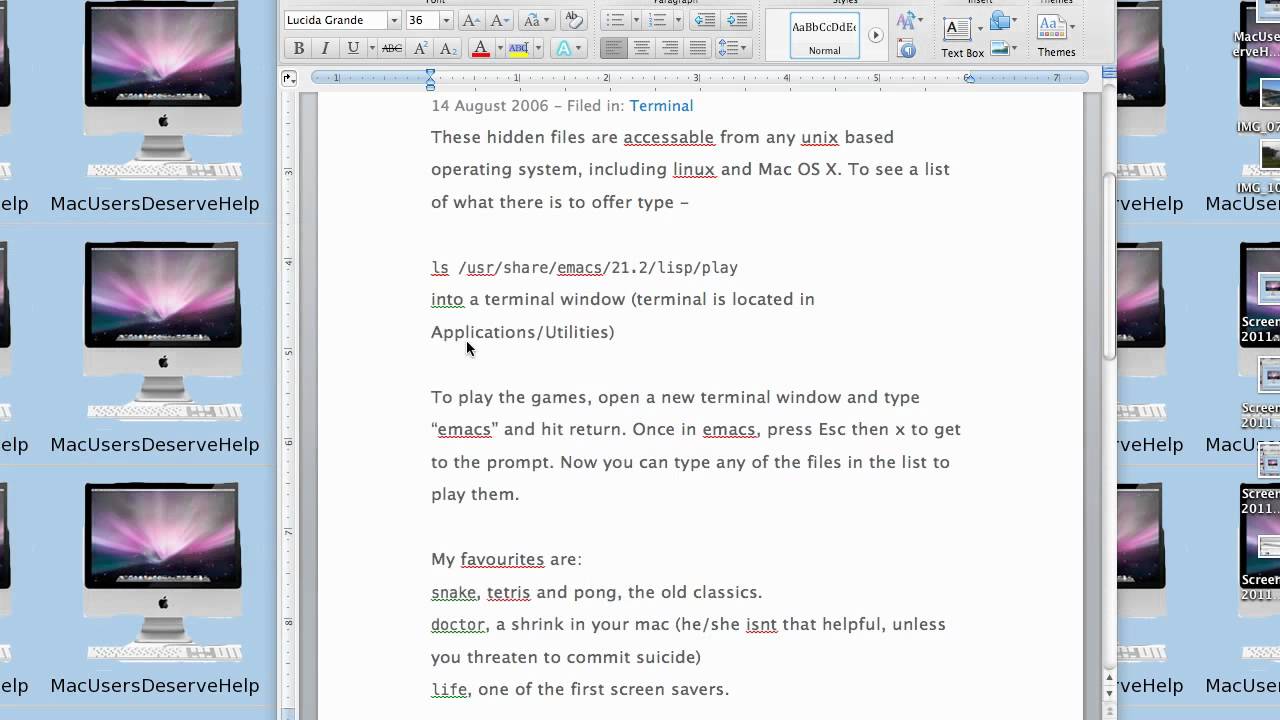
Task: Click the Bulleted List icon
Action: tap(615, 20)
